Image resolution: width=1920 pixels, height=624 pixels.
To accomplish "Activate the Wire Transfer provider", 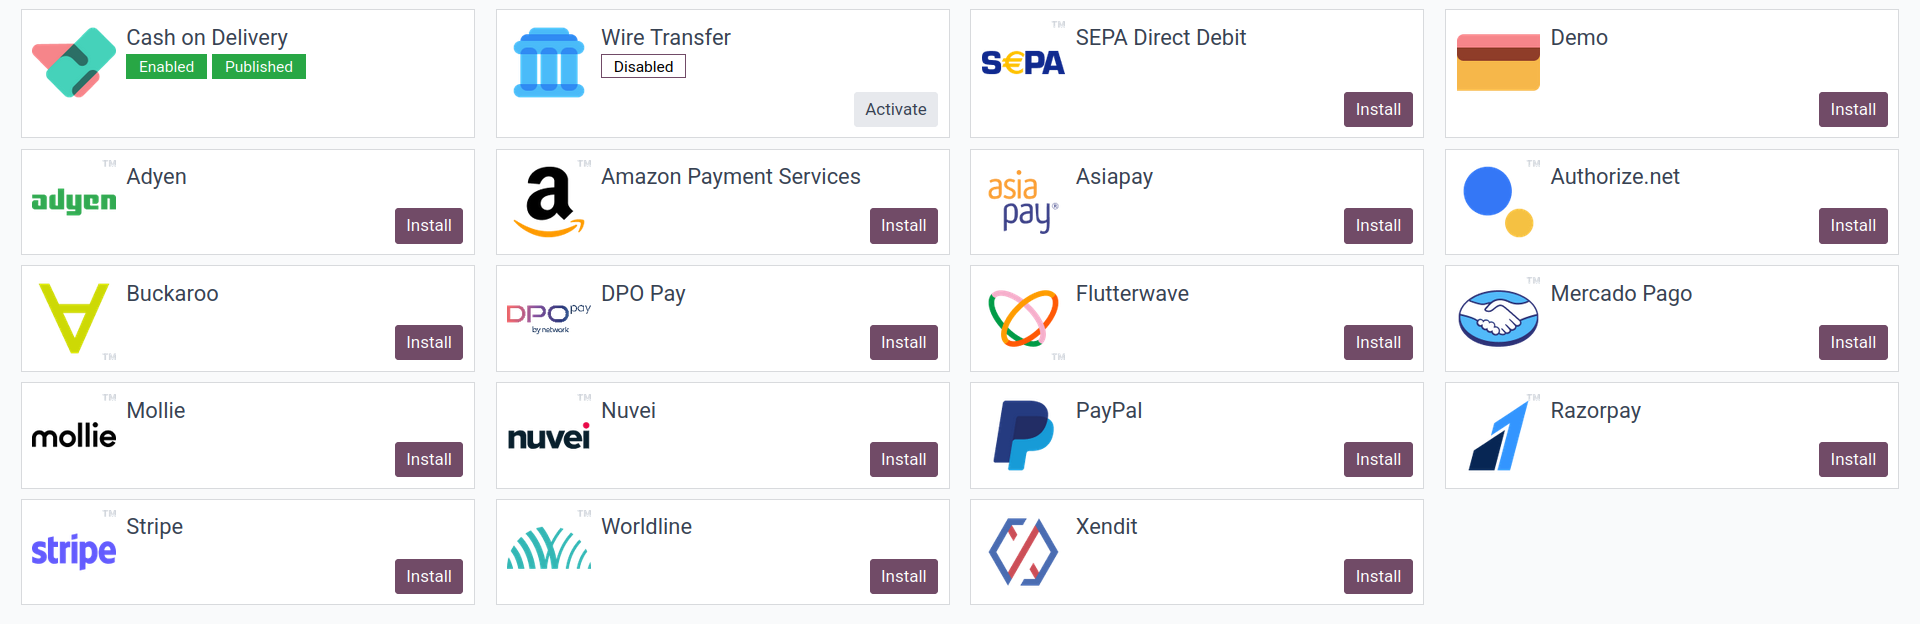I will (895, 110).
